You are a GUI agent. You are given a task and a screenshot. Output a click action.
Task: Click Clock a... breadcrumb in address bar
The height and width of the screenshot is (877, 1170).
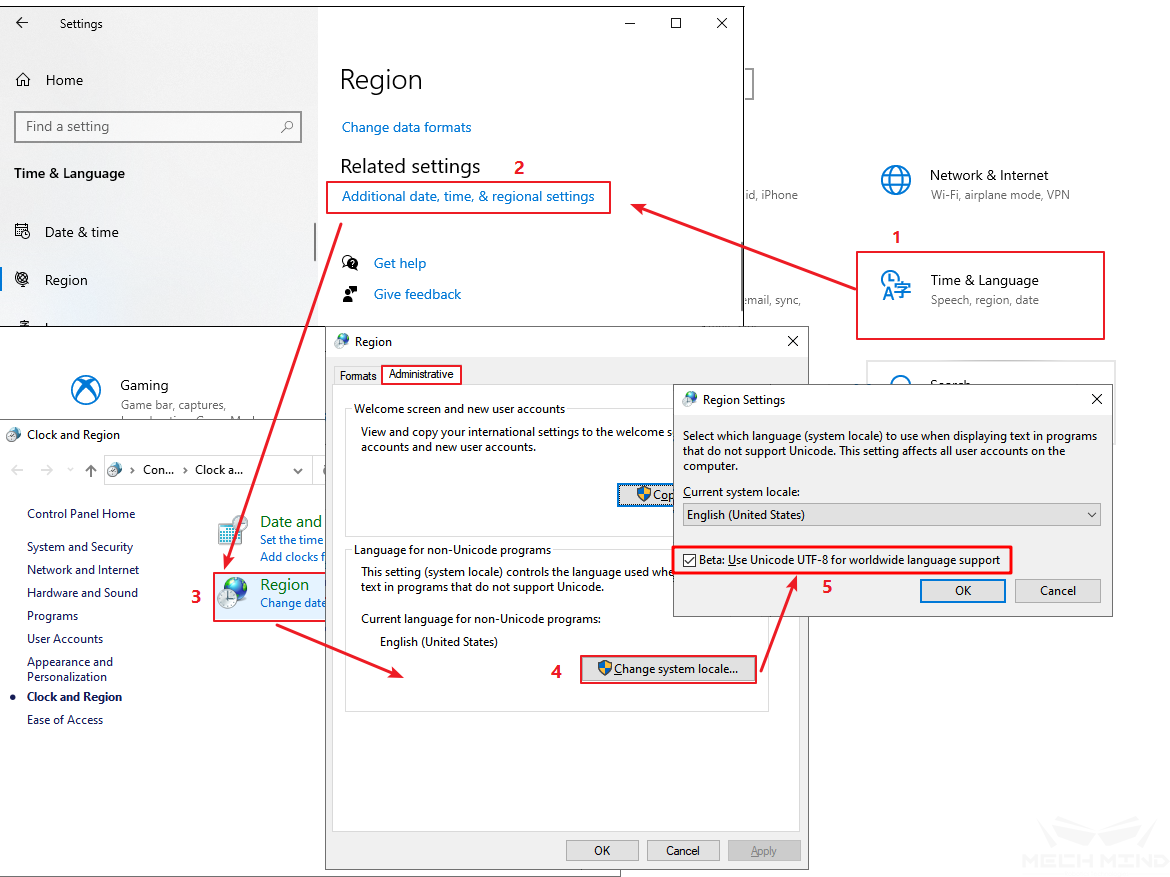219,470
